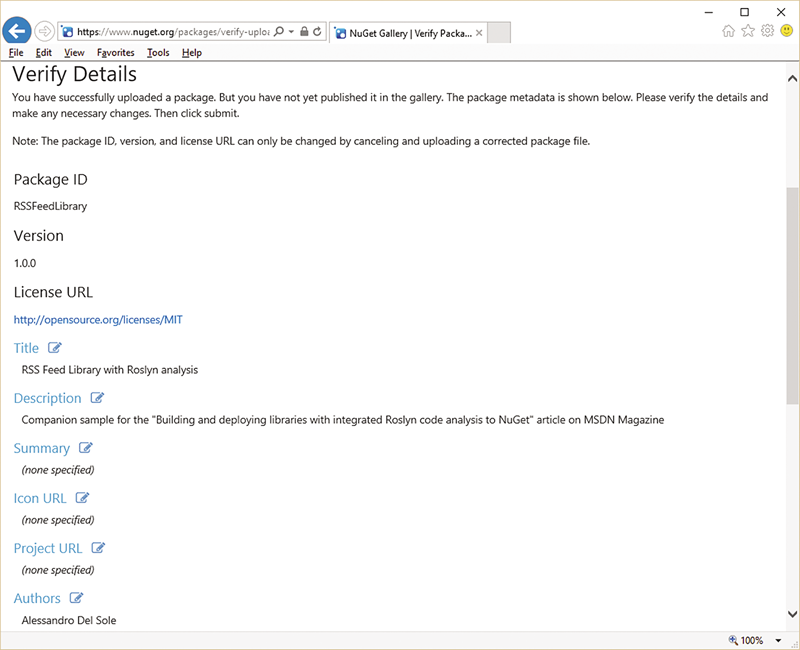The width and height of the screenshot is (800, 650).
Task: Edit the Summary with pencil icon
Action: (x=86, y=448)
